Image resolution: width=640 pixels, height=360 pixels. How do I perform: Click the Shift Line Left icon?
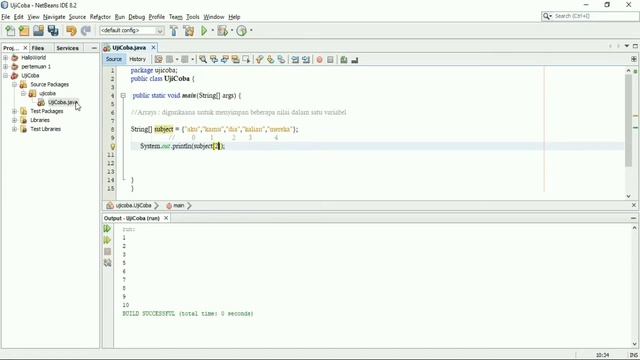click(295, 60)
